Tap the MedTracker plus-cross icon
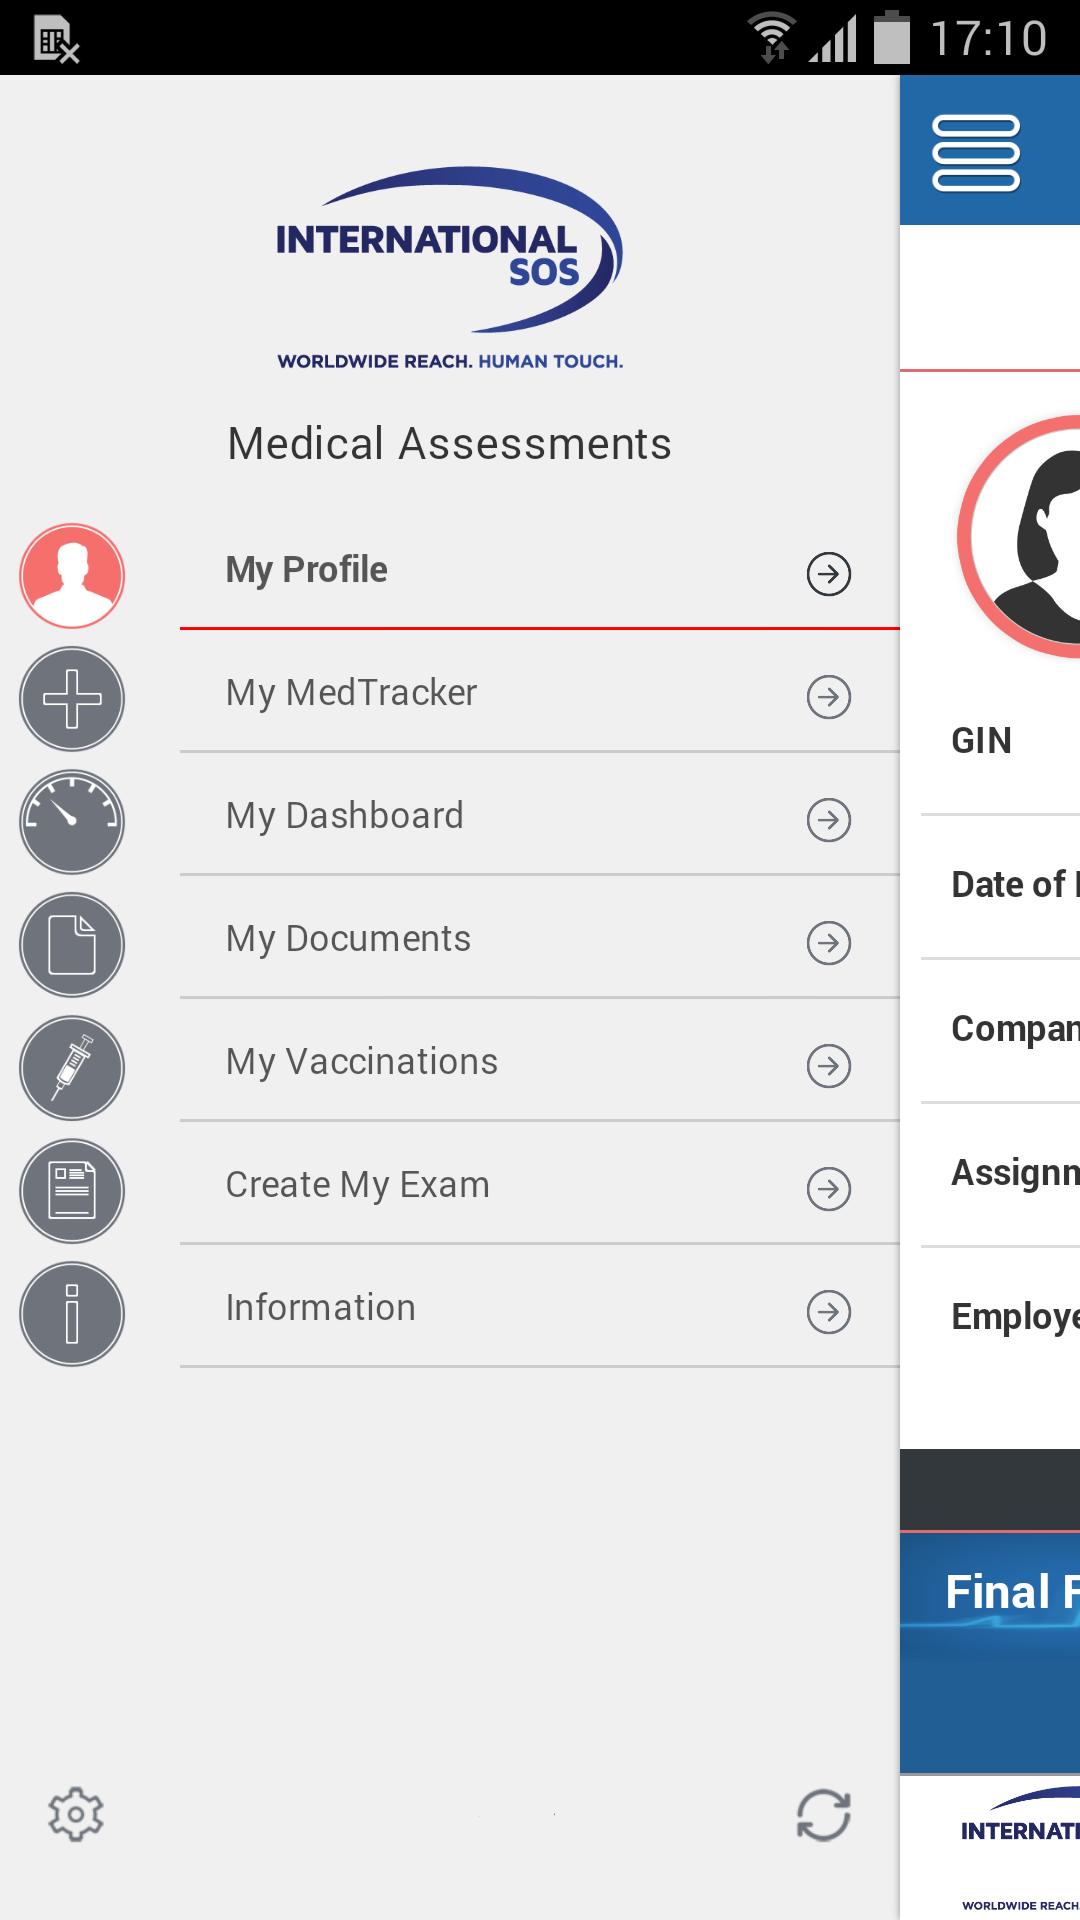The image size is (1080, 1920). tap(72, 699)
